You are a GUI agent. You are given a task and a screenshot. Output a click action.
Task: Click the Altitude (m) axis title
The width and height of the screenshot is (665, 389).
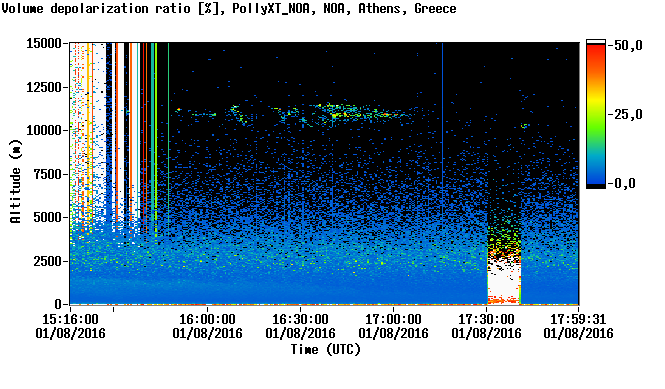16,181
